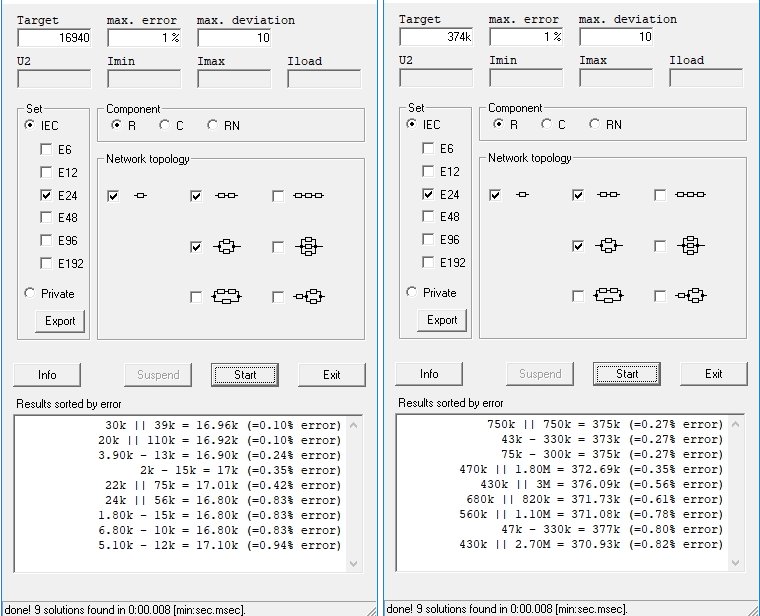Viewport: 760px width, 616px height.
Task: Select result row 20k || 110k = 16.92k
Action: (220, 441)
